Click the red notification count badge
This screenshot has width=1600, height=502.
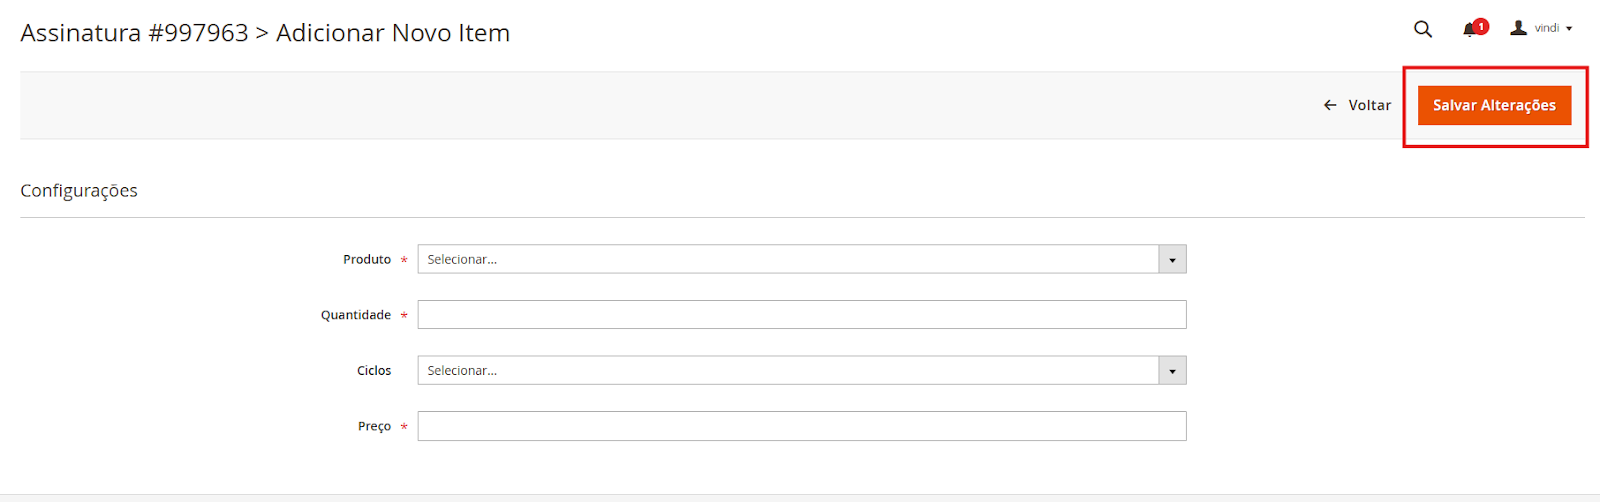(1481, 26)
